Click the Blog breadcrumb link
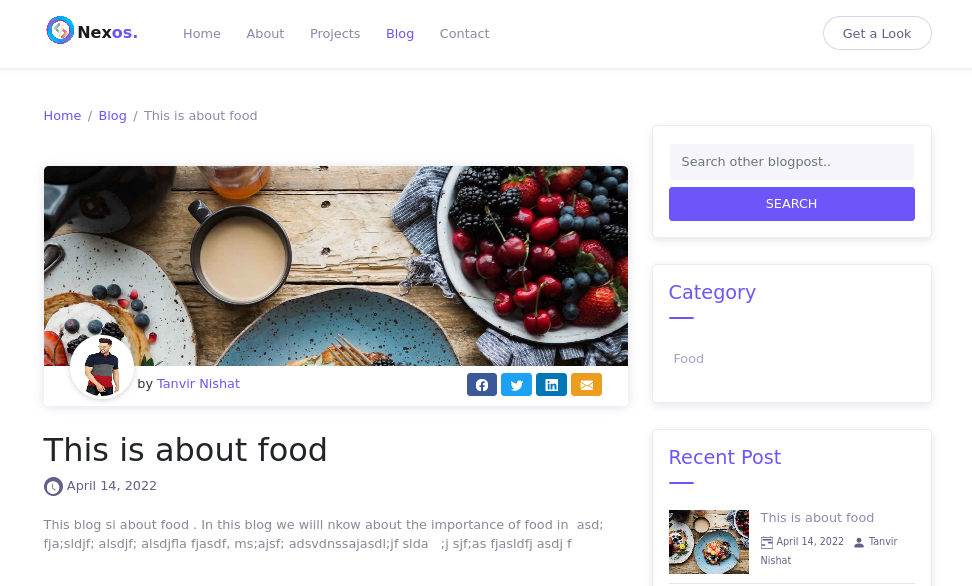This screenshot has width=972, height=586. [112, 116]
